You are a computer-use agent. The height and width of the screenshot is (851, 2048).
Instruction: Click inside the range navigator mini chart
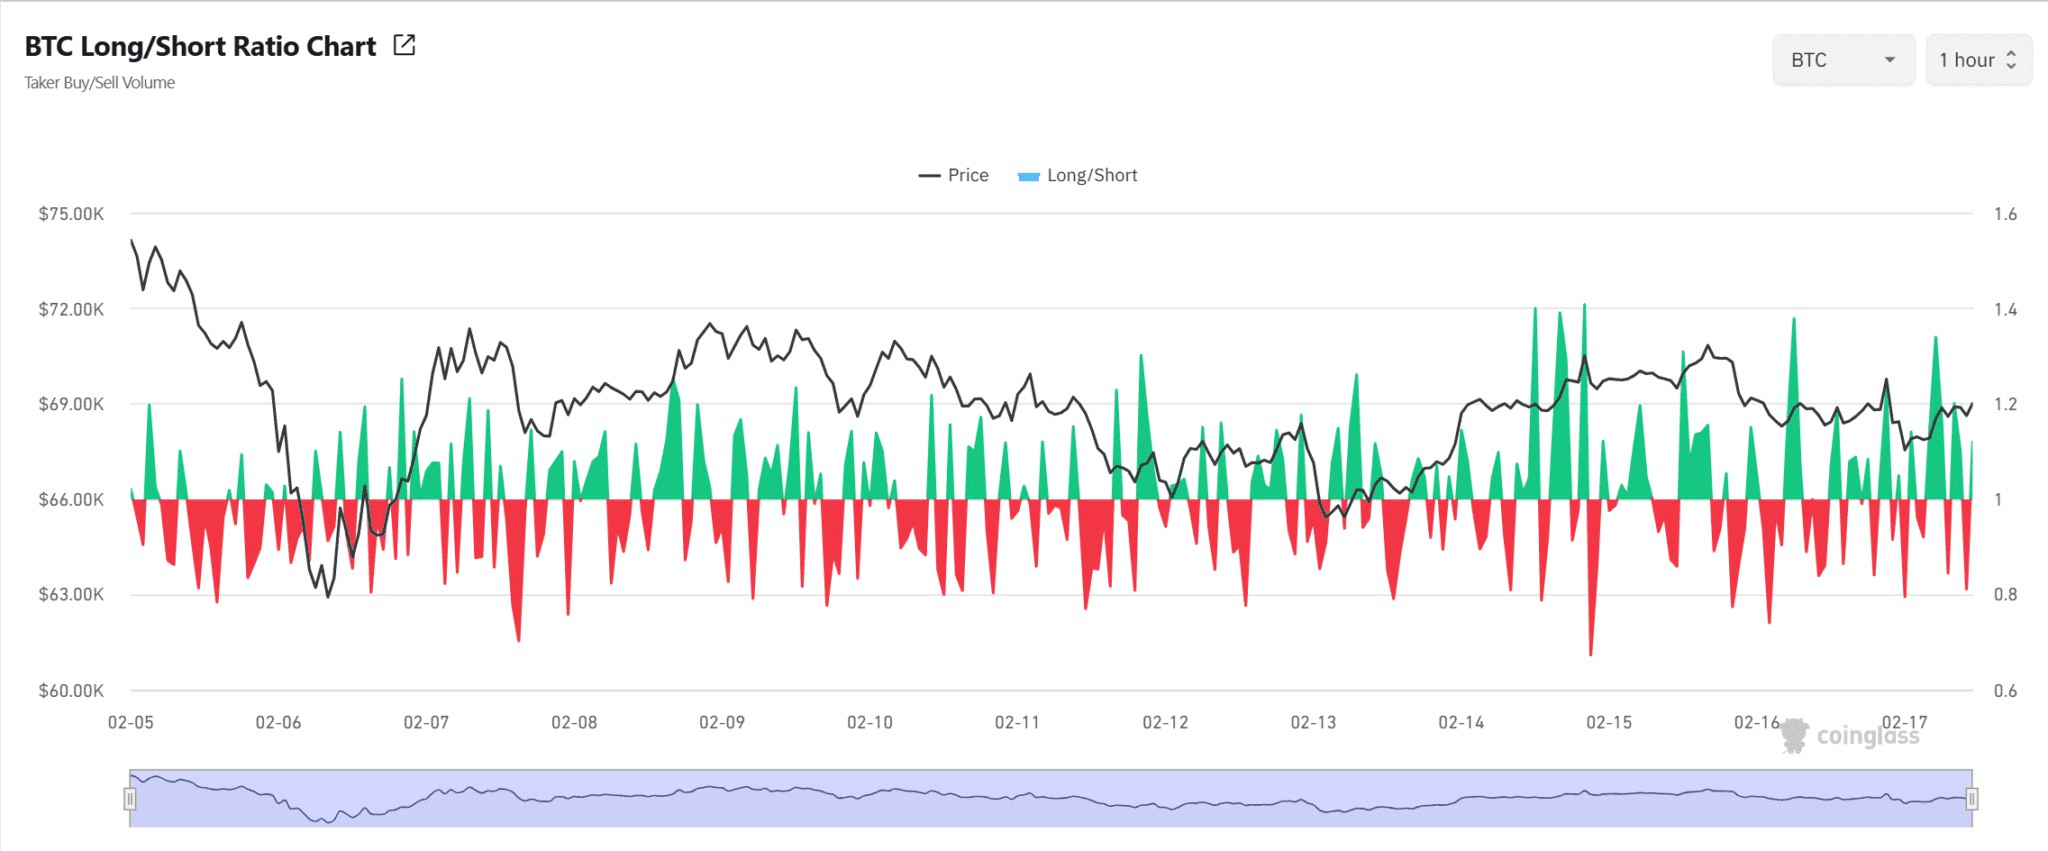pos(1050,798)
